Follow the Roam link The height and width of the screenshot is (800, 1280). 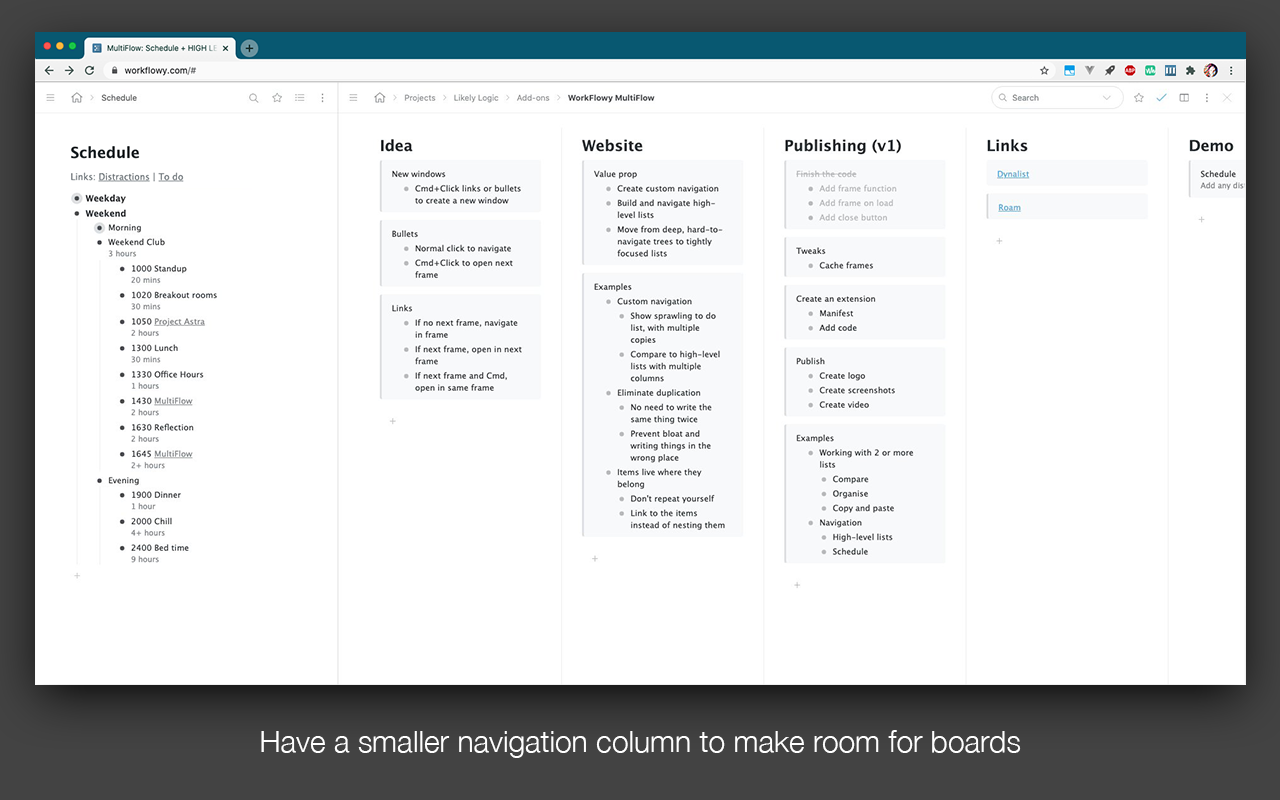point(1009,207)
